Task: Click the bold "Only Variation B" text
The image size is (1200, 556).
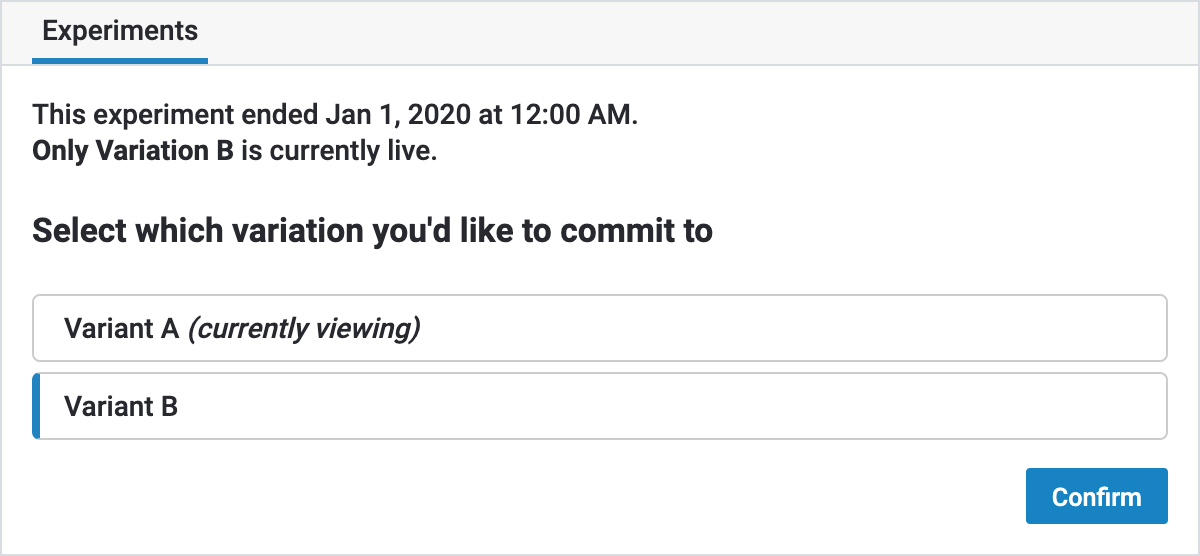Action: [133, 153]
